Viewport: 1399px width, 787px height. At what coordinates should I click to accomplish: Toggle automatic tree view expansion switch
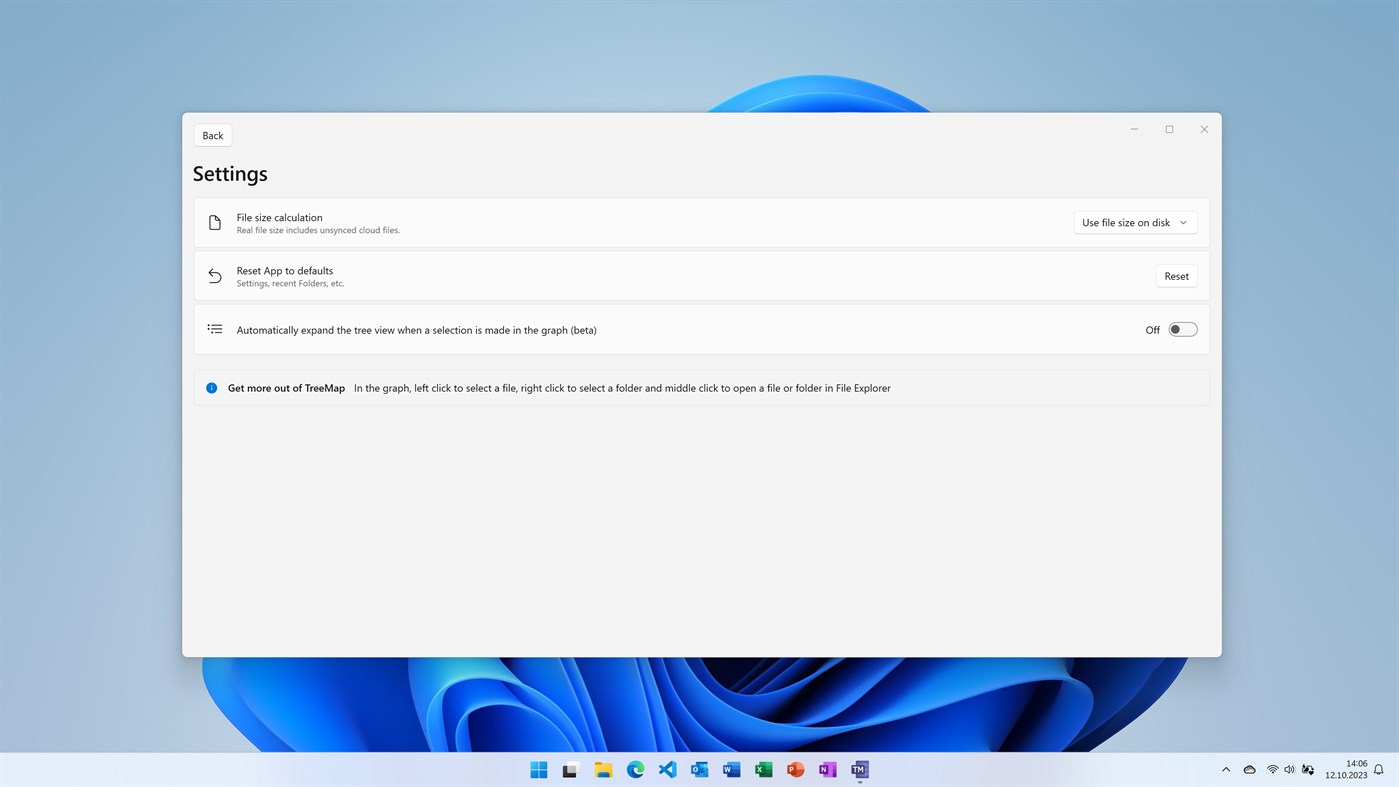pos(1183,330)
